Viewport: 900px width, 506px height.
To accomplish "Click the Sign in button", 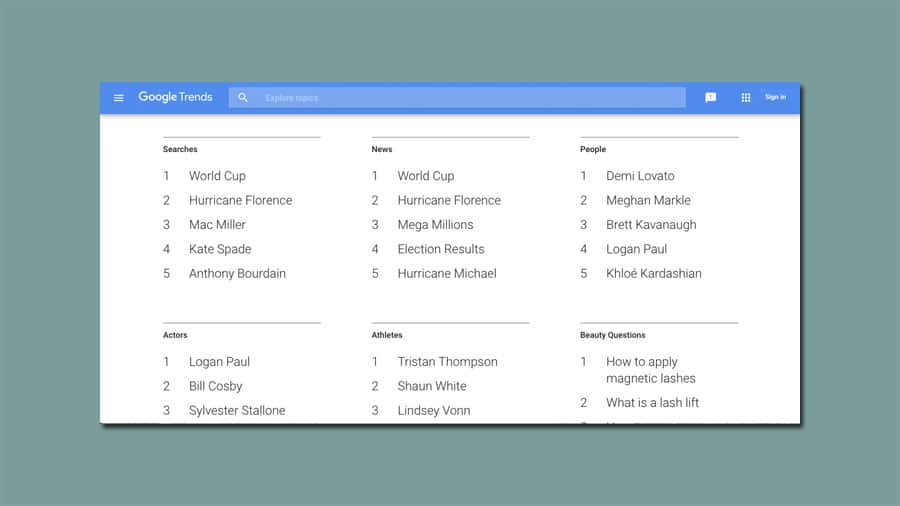I will pos(775,97).
